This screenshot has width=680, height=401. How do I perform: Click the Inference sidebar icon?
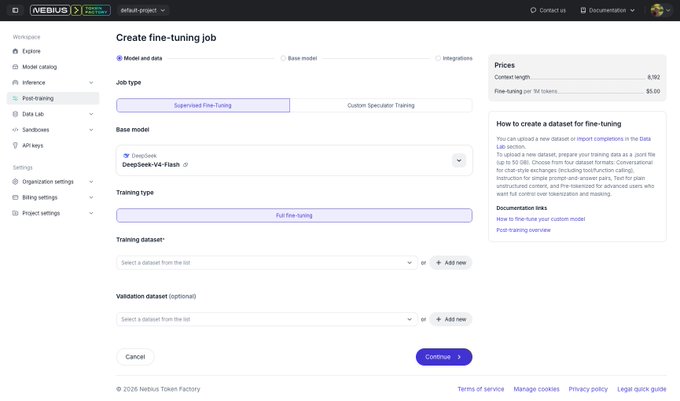pos(15,82)
